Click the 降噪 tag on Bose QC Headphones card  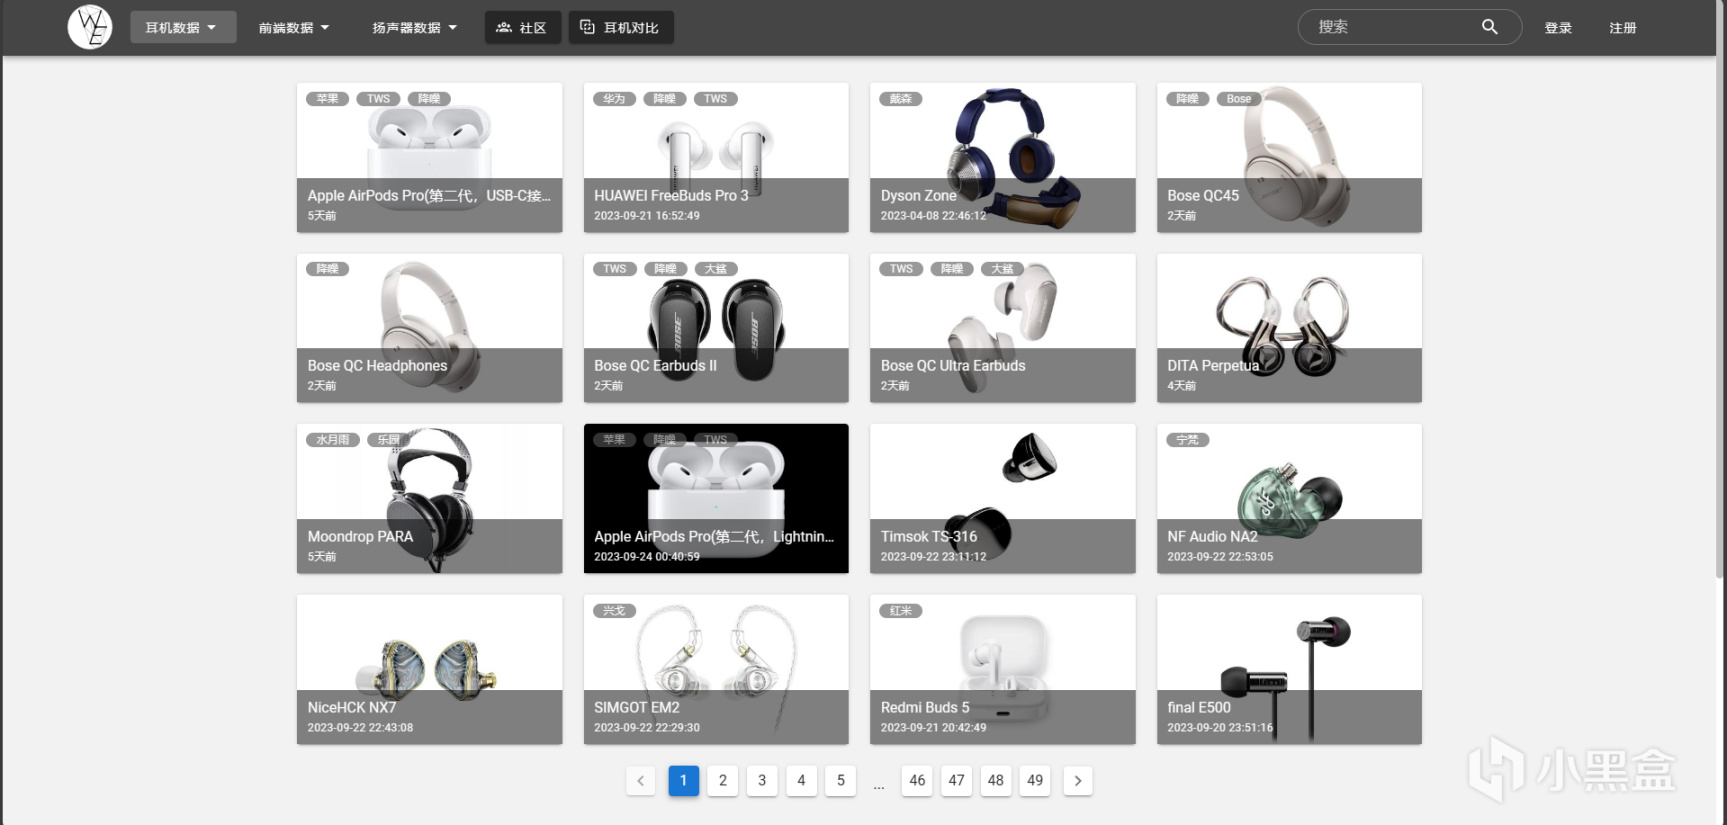(327, 269)
